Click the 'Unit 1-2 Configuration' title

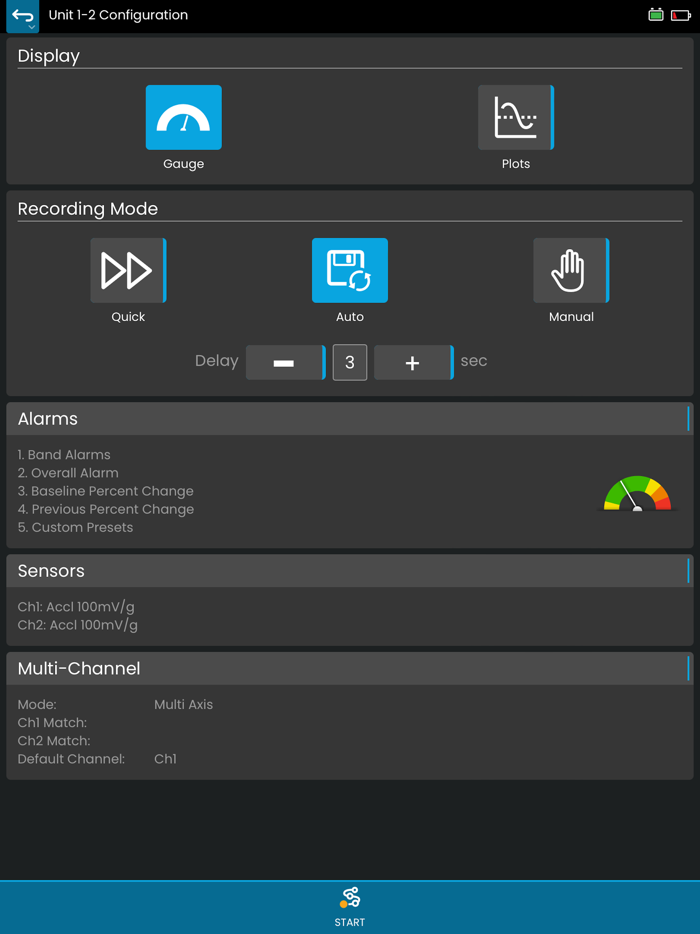[118, 15]
